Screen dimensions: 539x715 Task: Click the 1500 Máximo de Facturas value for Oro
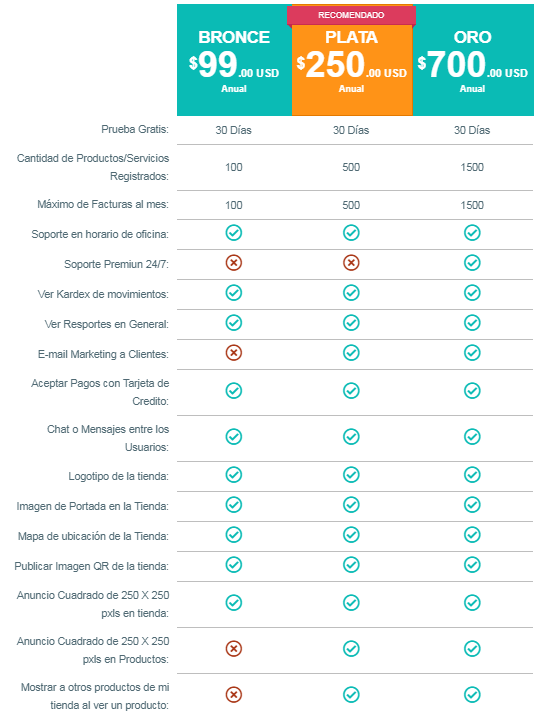pos(472,205)
